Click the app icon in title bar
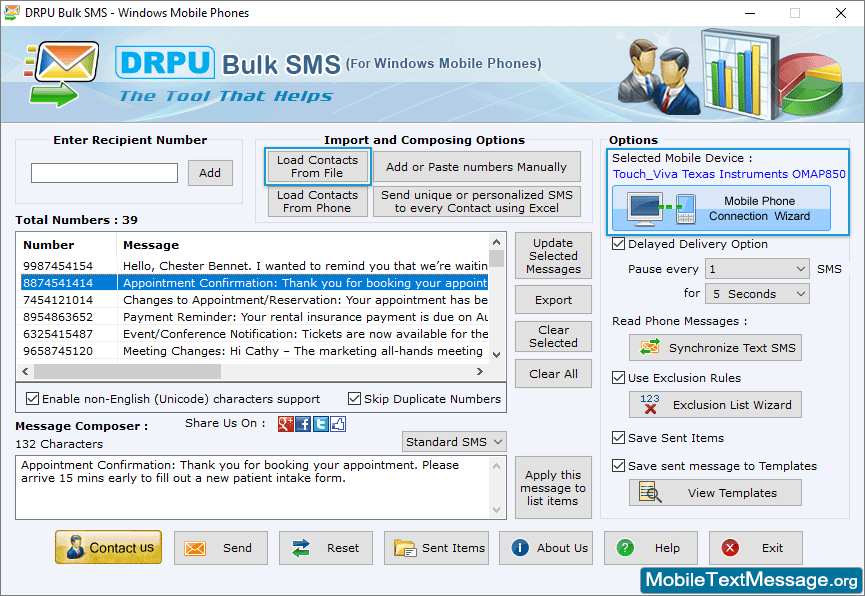This screenshot has height=596, width=865. [x=11, y=13]
